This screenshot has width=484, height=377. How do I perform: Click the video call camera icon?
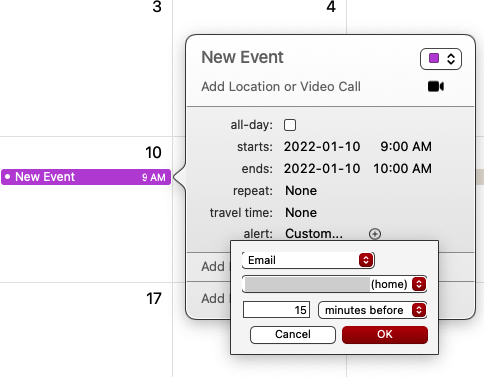click(x=436, y=87)
